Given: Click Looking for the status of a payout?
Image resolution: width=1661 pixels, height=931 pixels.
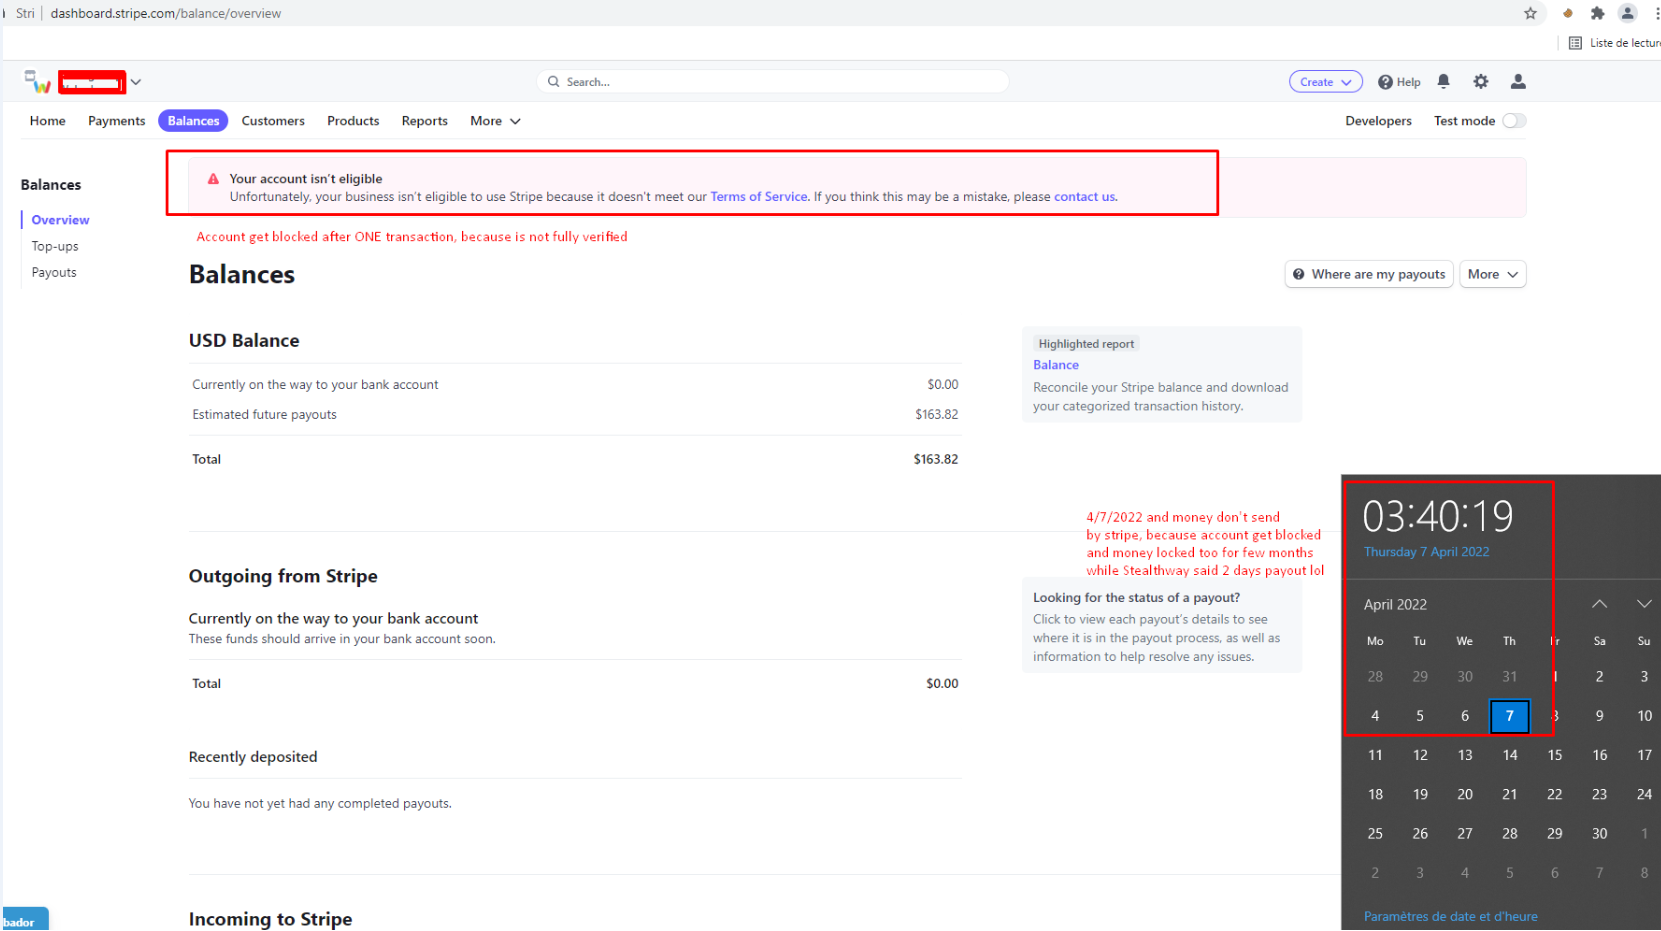Looking at the screenshot, I should pos(1136,598).
